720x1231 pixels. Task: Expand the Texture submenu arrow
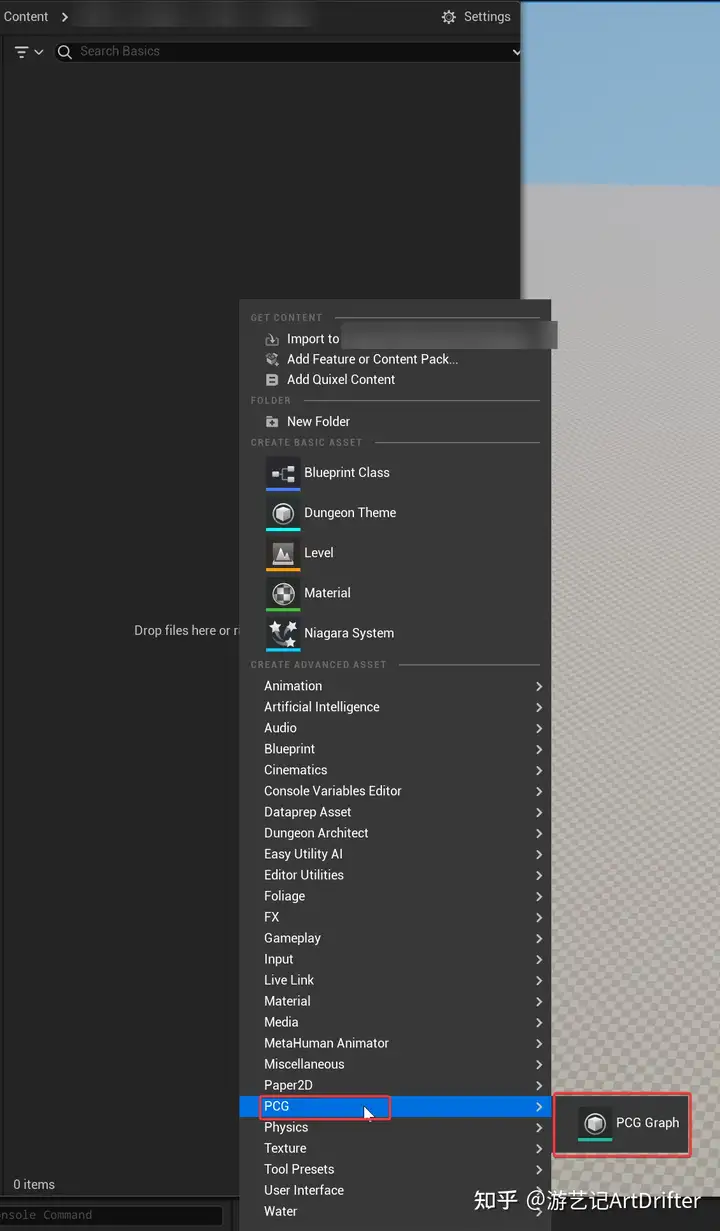(539, 1148)
